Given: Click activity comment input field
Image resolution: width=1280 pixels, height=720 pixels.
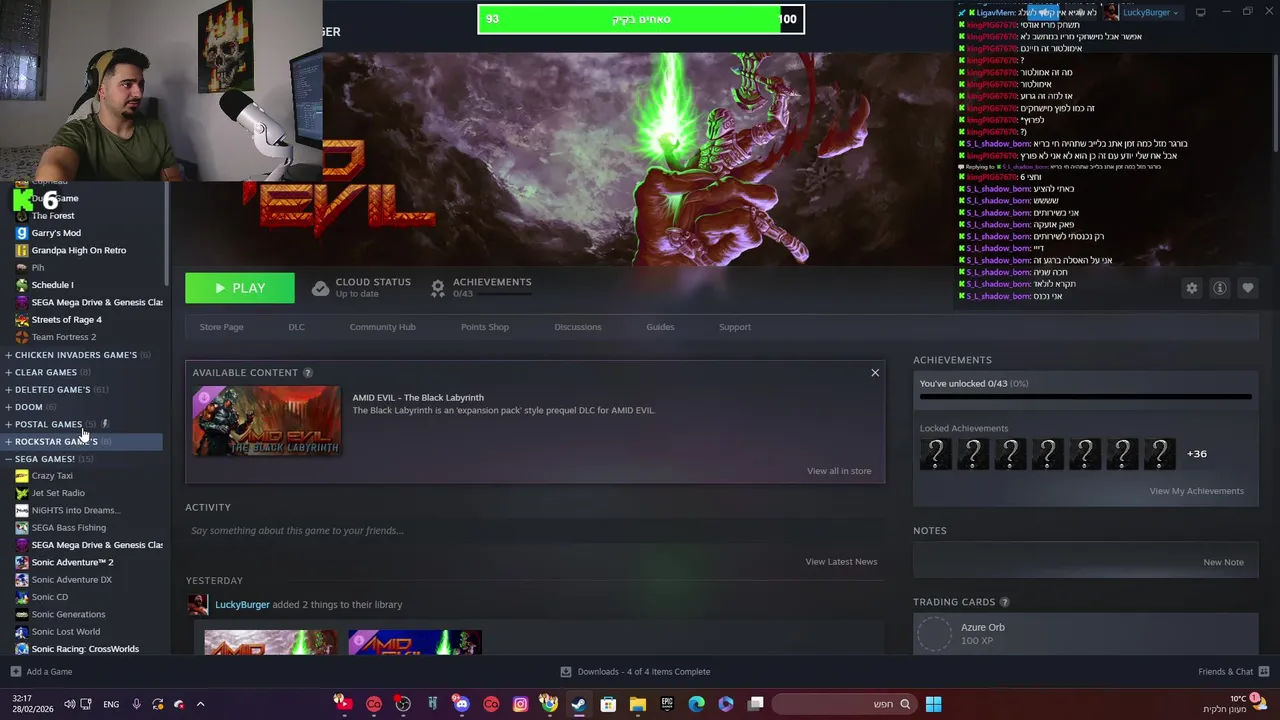Looking at the screenshot, I should click(535, 531).
